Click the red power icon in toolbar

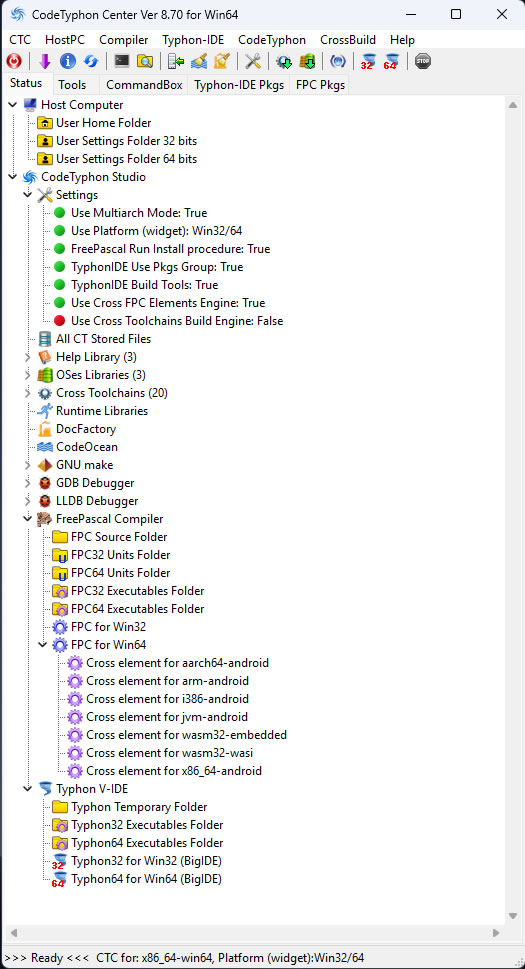[14, 61]
